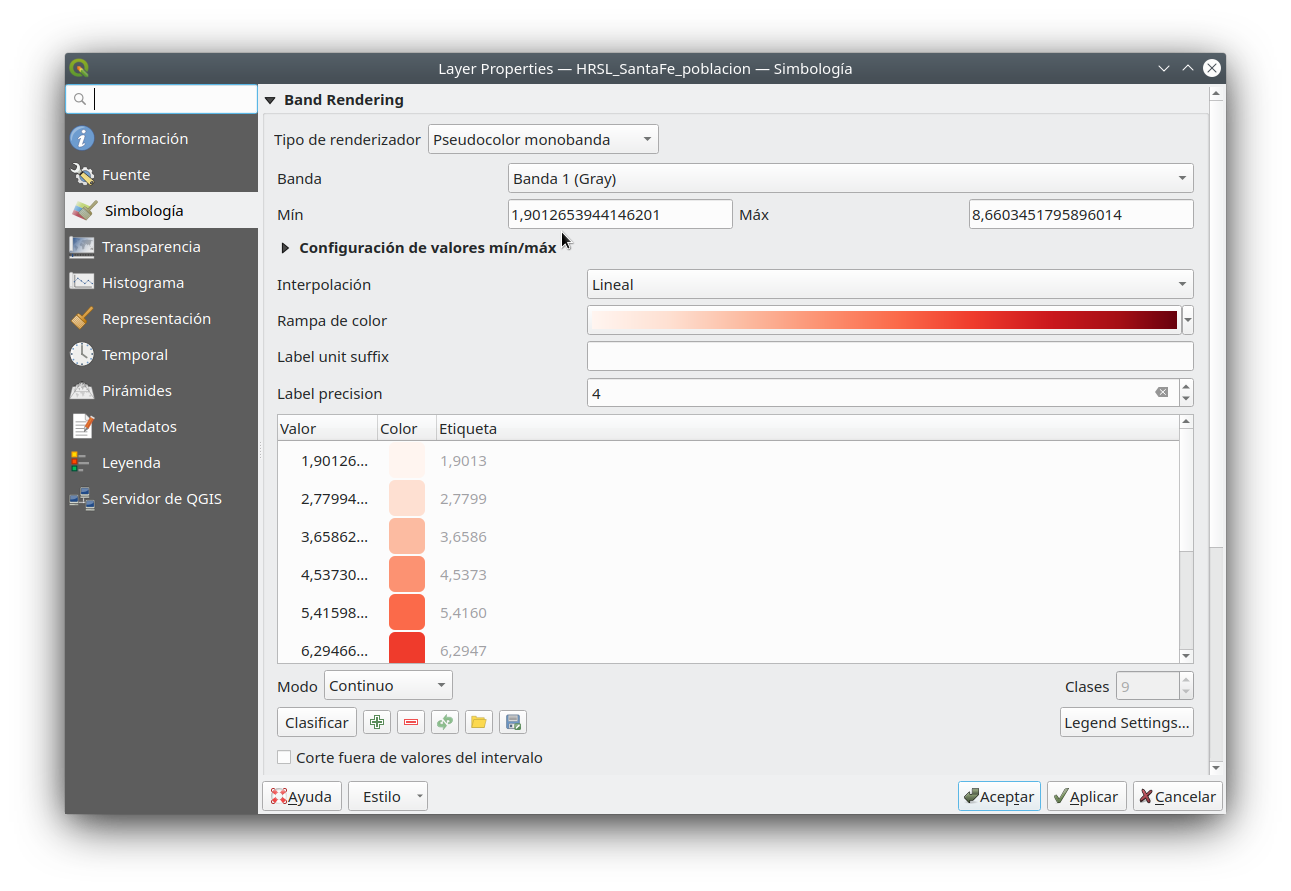The image size is (1291, 891).
Task: Click label cell 3,6586
Action: (x=463, y=536)
